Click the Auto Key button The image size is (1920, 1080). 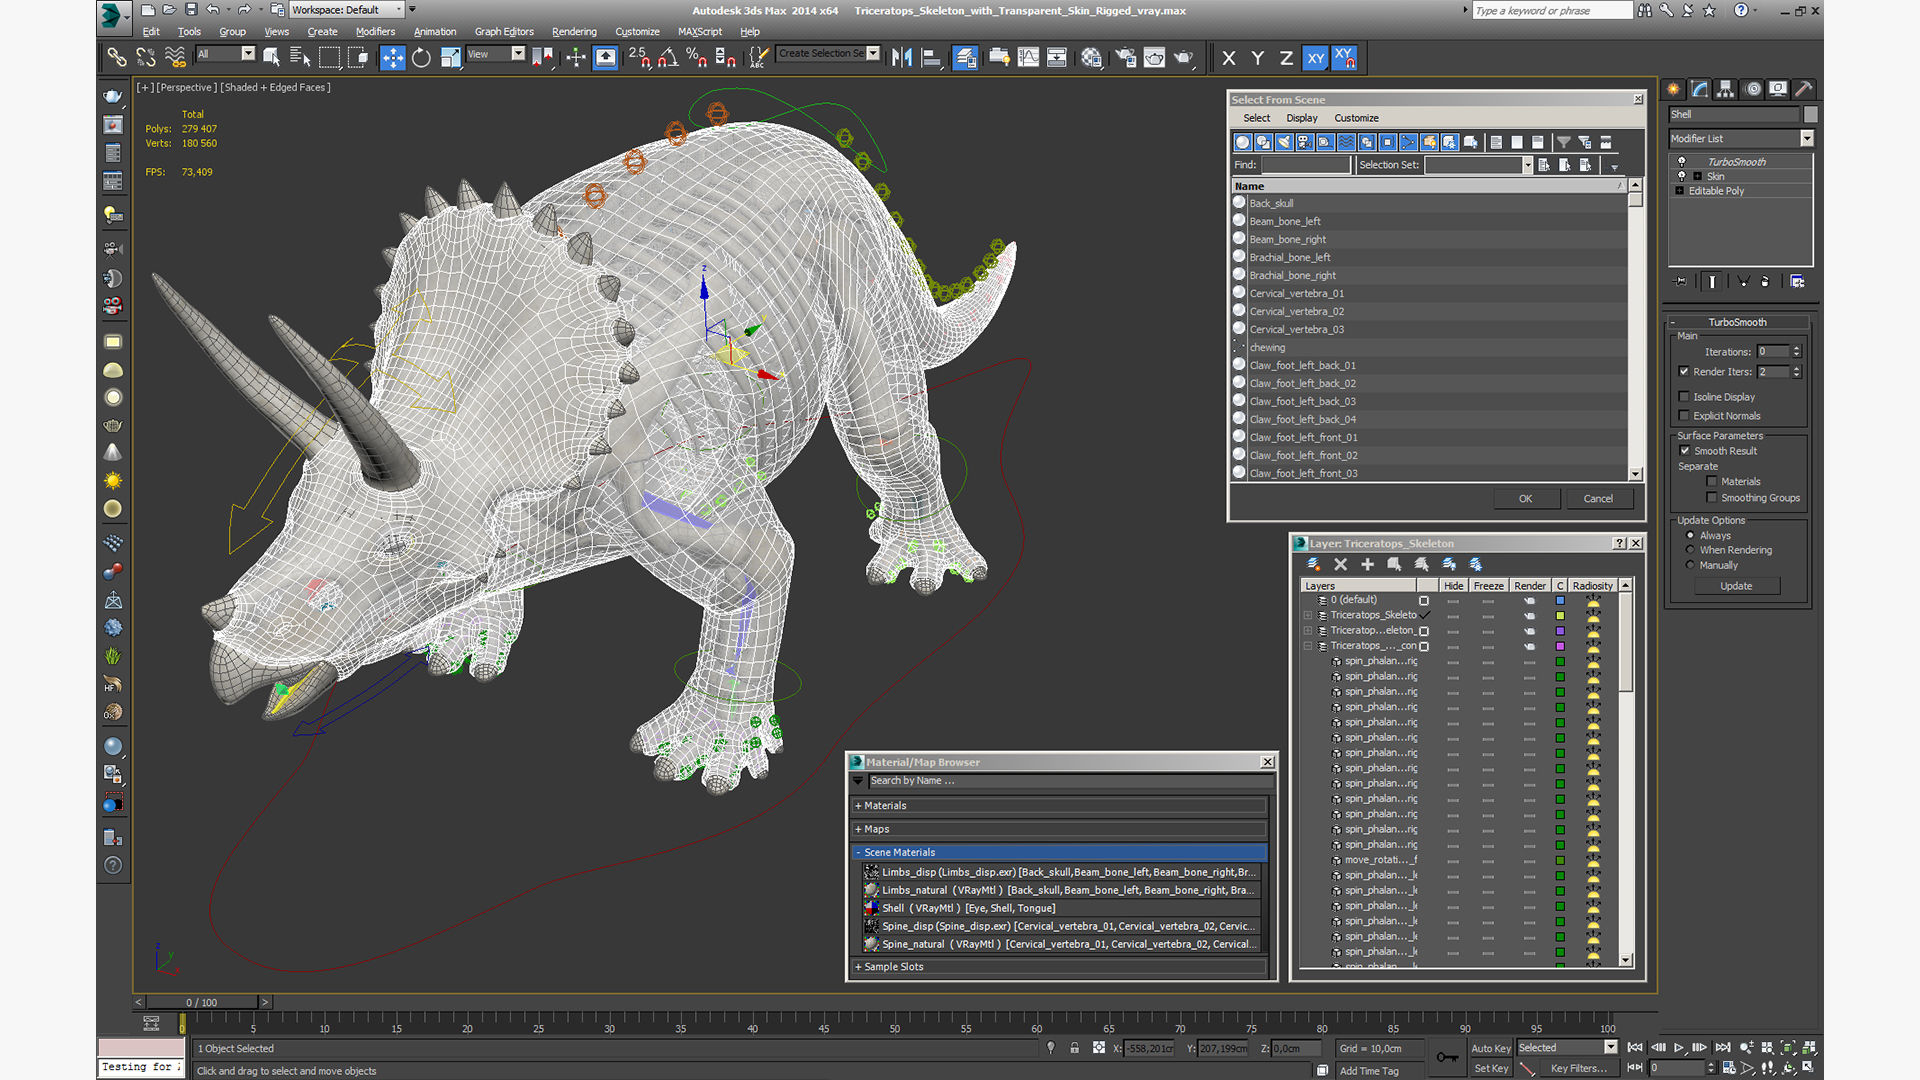(1490, 1049)
